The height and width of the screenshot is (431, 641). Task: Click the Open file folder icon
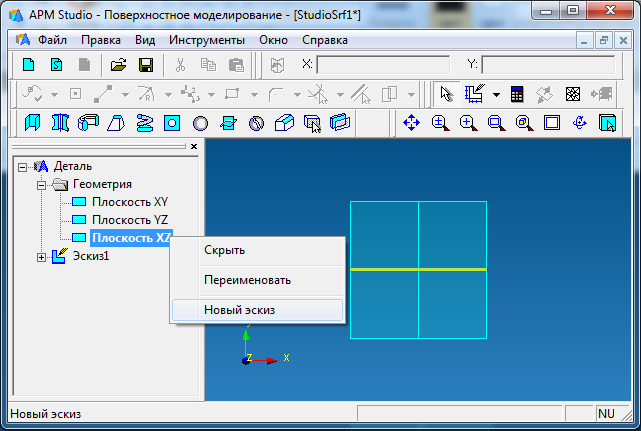pos(118,65)
